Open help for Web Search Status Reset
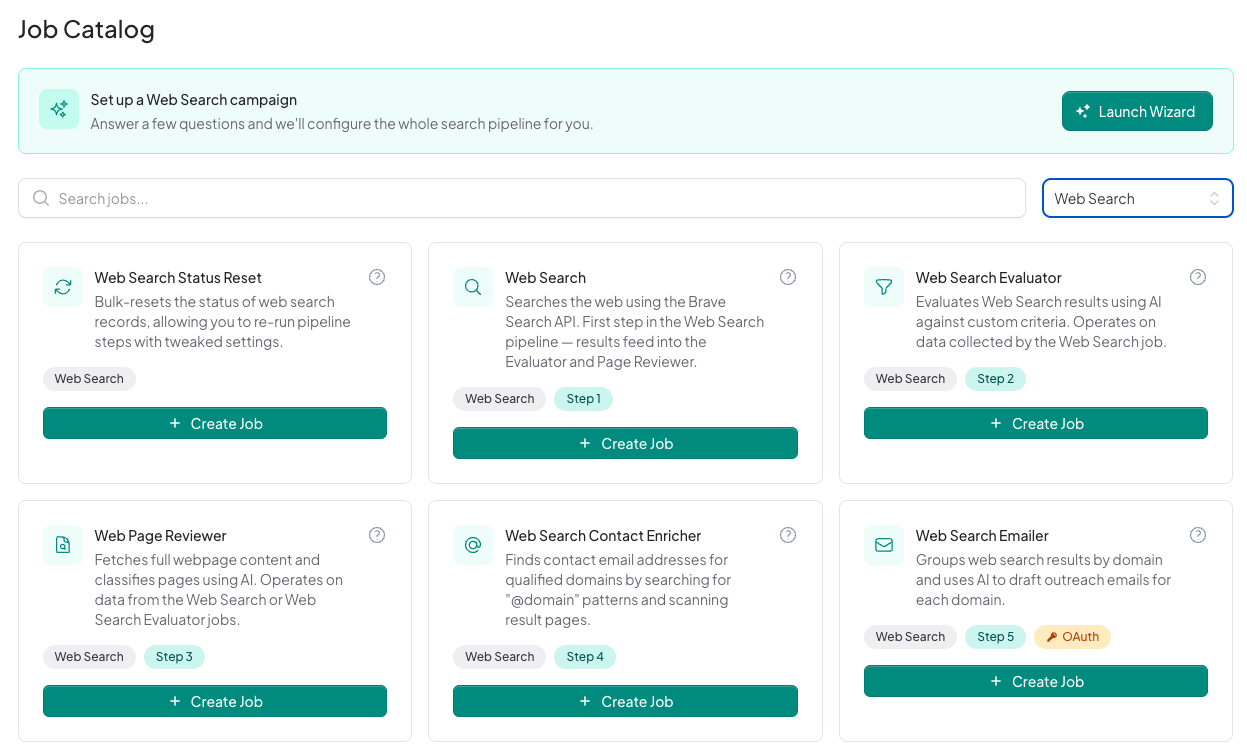Image resolution: width=1247 pixels, height=756 pixels. 377,277
